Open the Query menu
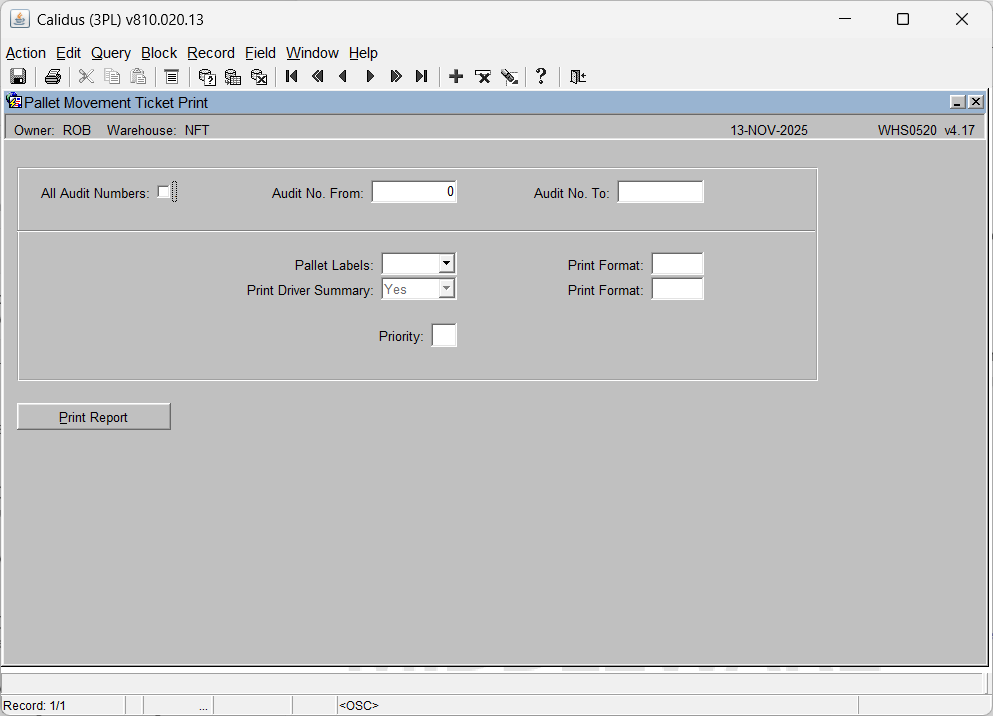Viewport: 993px width, 716px height. 111,53
